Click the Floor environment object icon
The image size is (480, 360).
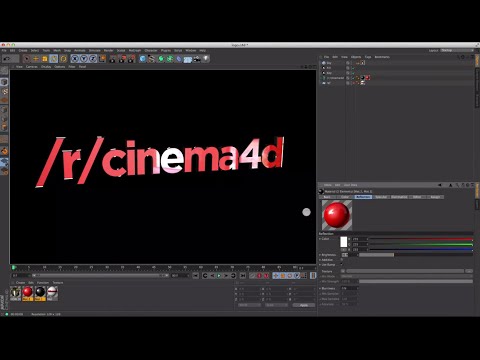click(x=188, y=59)
